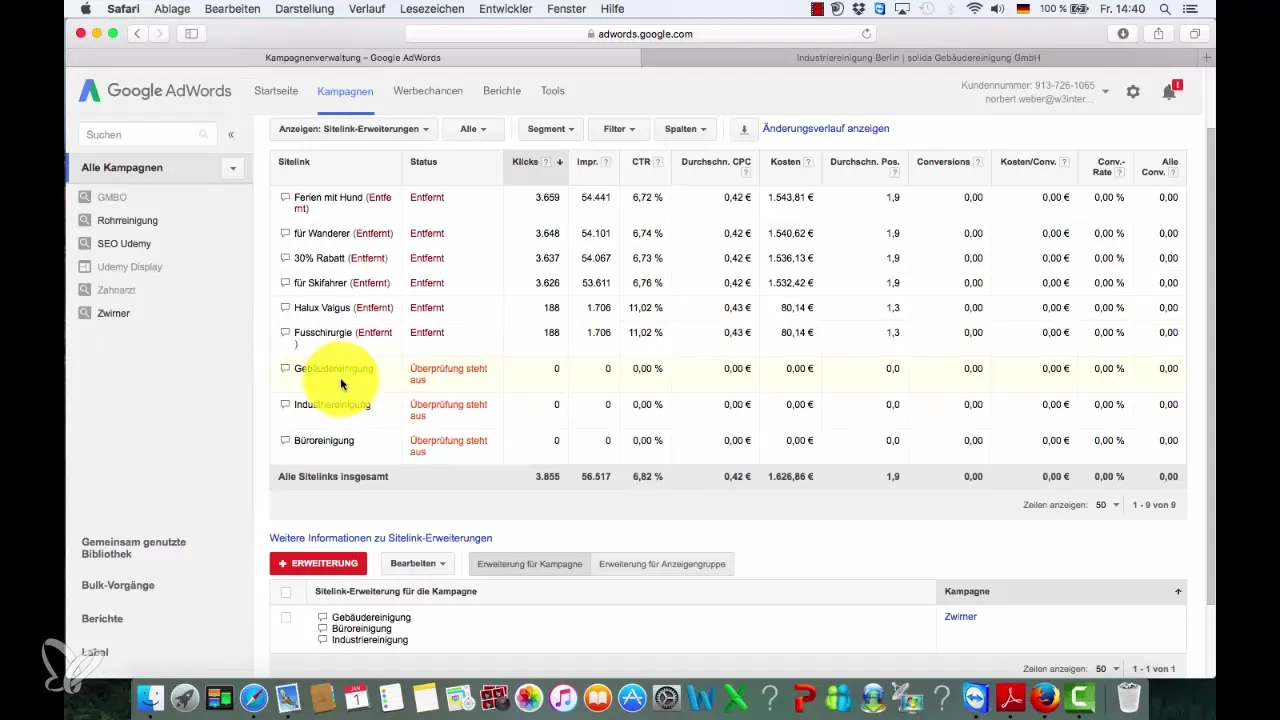
Task: Open Safari from the Dock
Action: click(254, 697)
